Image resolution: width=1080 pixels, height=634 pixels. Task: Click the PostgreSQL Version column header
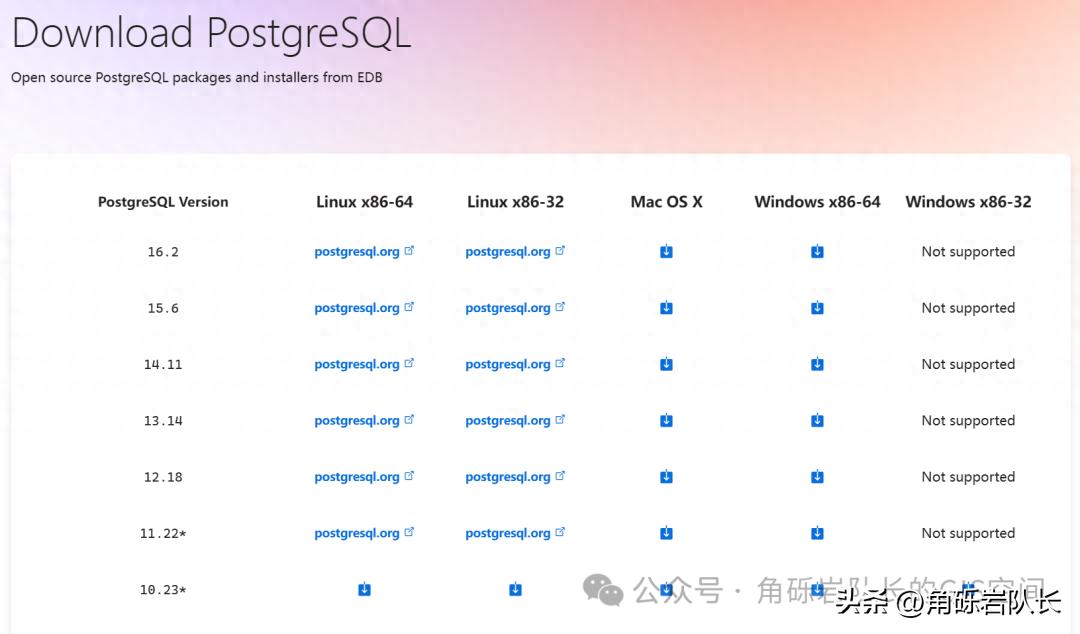pyautogui.click(x=163, y=202)
